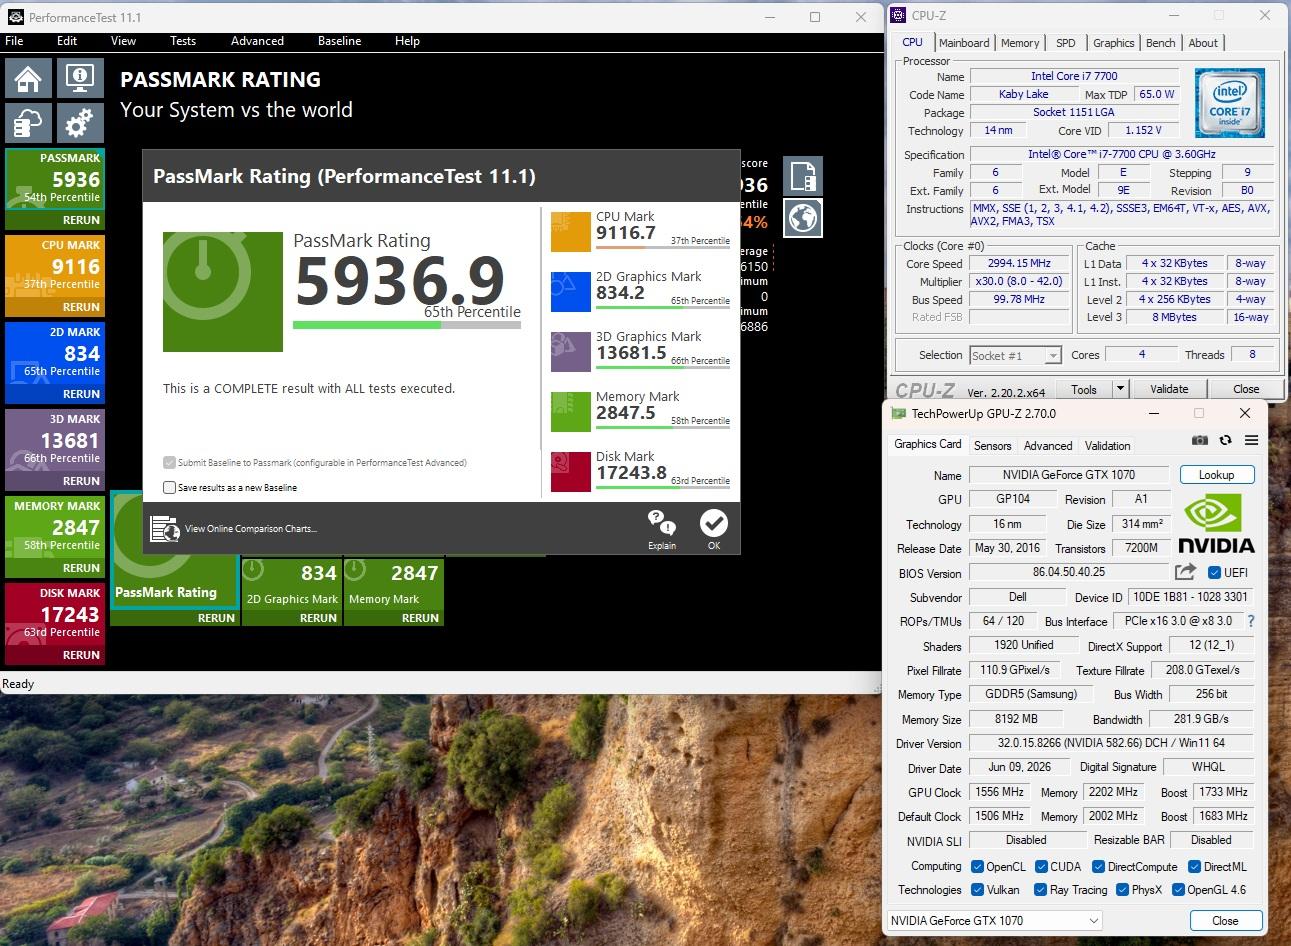Open the cloud baseline manager icon
The image size is (1291, 946).
28,123
